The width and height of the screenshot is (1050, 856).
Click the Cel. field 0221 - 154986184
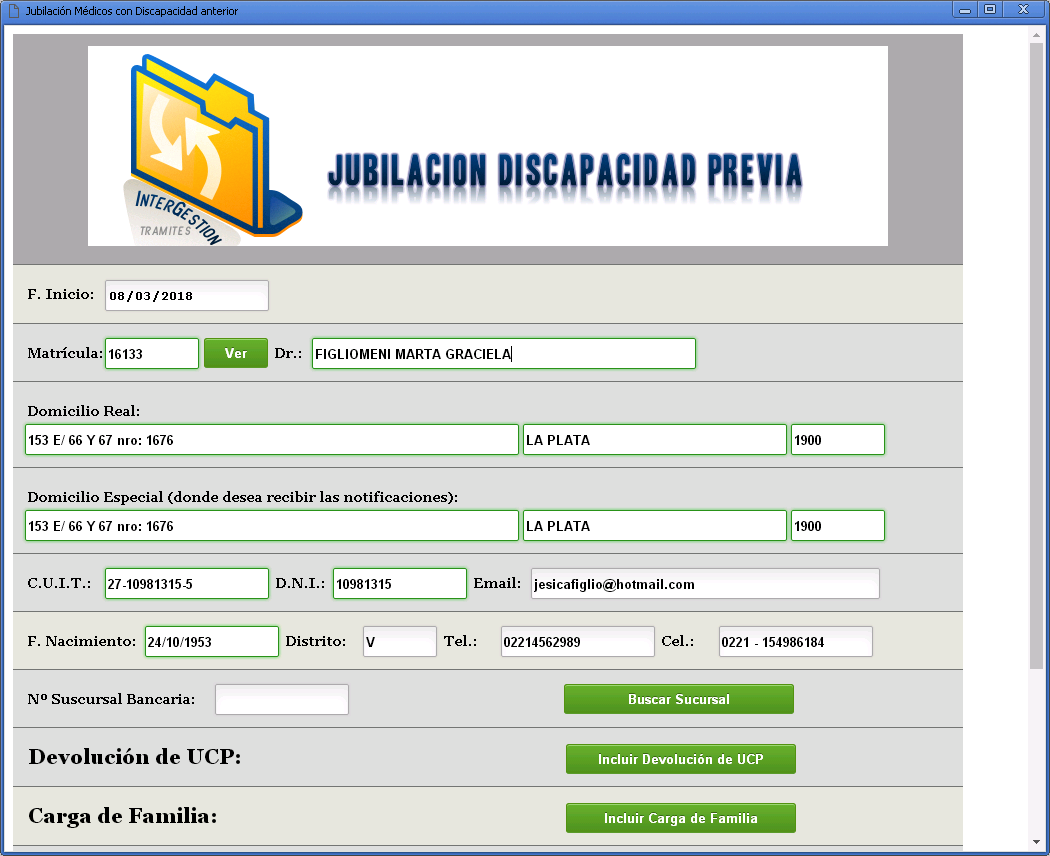[x=796, y=642]
